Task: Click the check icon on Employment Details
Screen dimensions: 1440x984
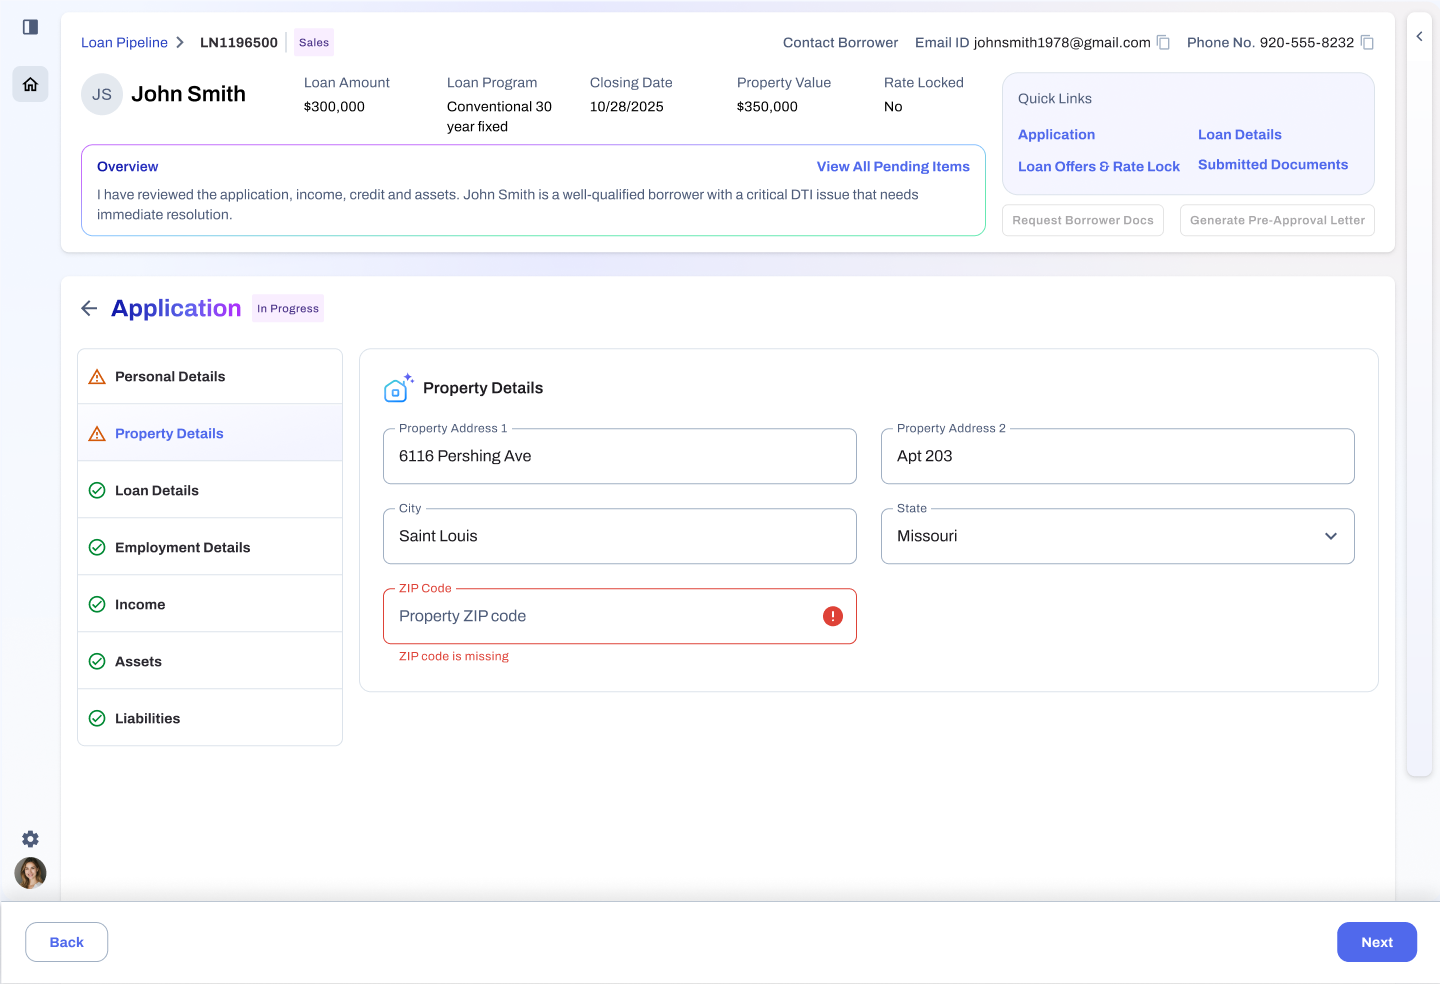Action: (97, 548)
